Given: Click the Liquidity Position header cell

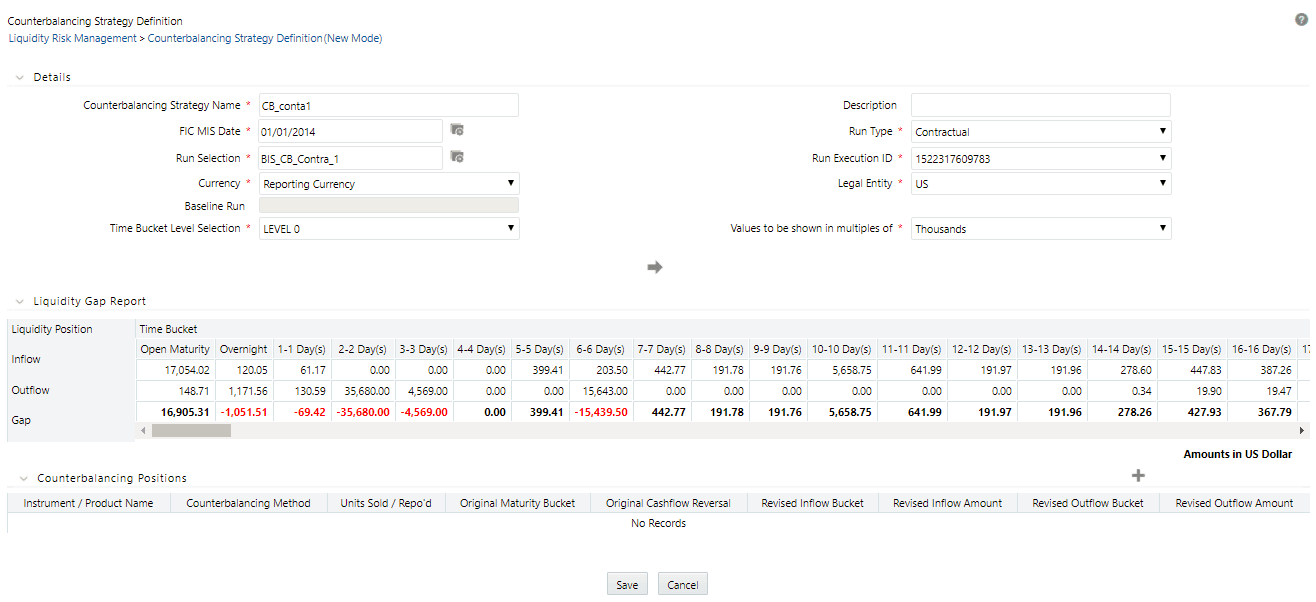Looking at the screenshot, I should point(51,329).
